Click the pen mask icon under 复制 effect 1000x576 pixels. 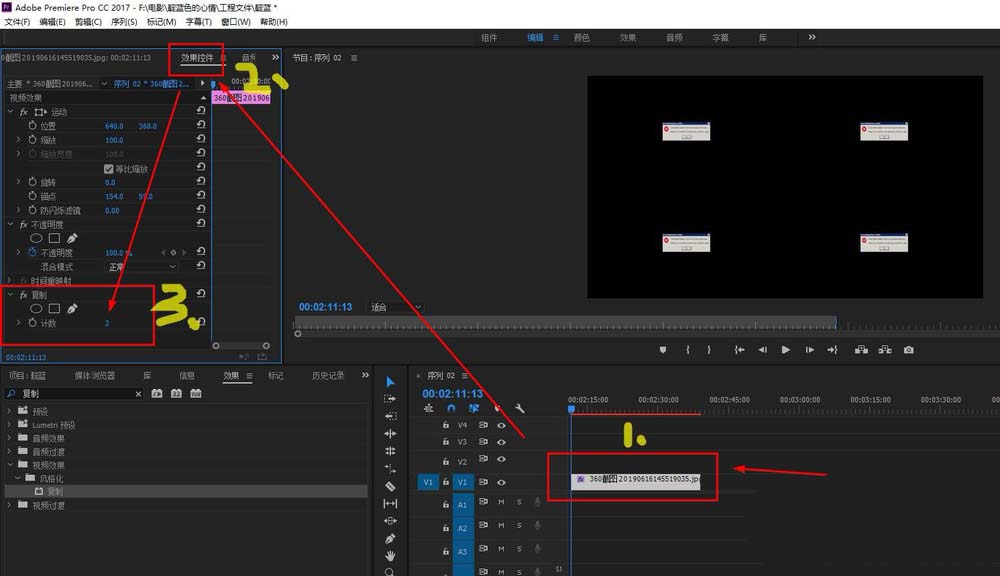[x=73, y=309]
